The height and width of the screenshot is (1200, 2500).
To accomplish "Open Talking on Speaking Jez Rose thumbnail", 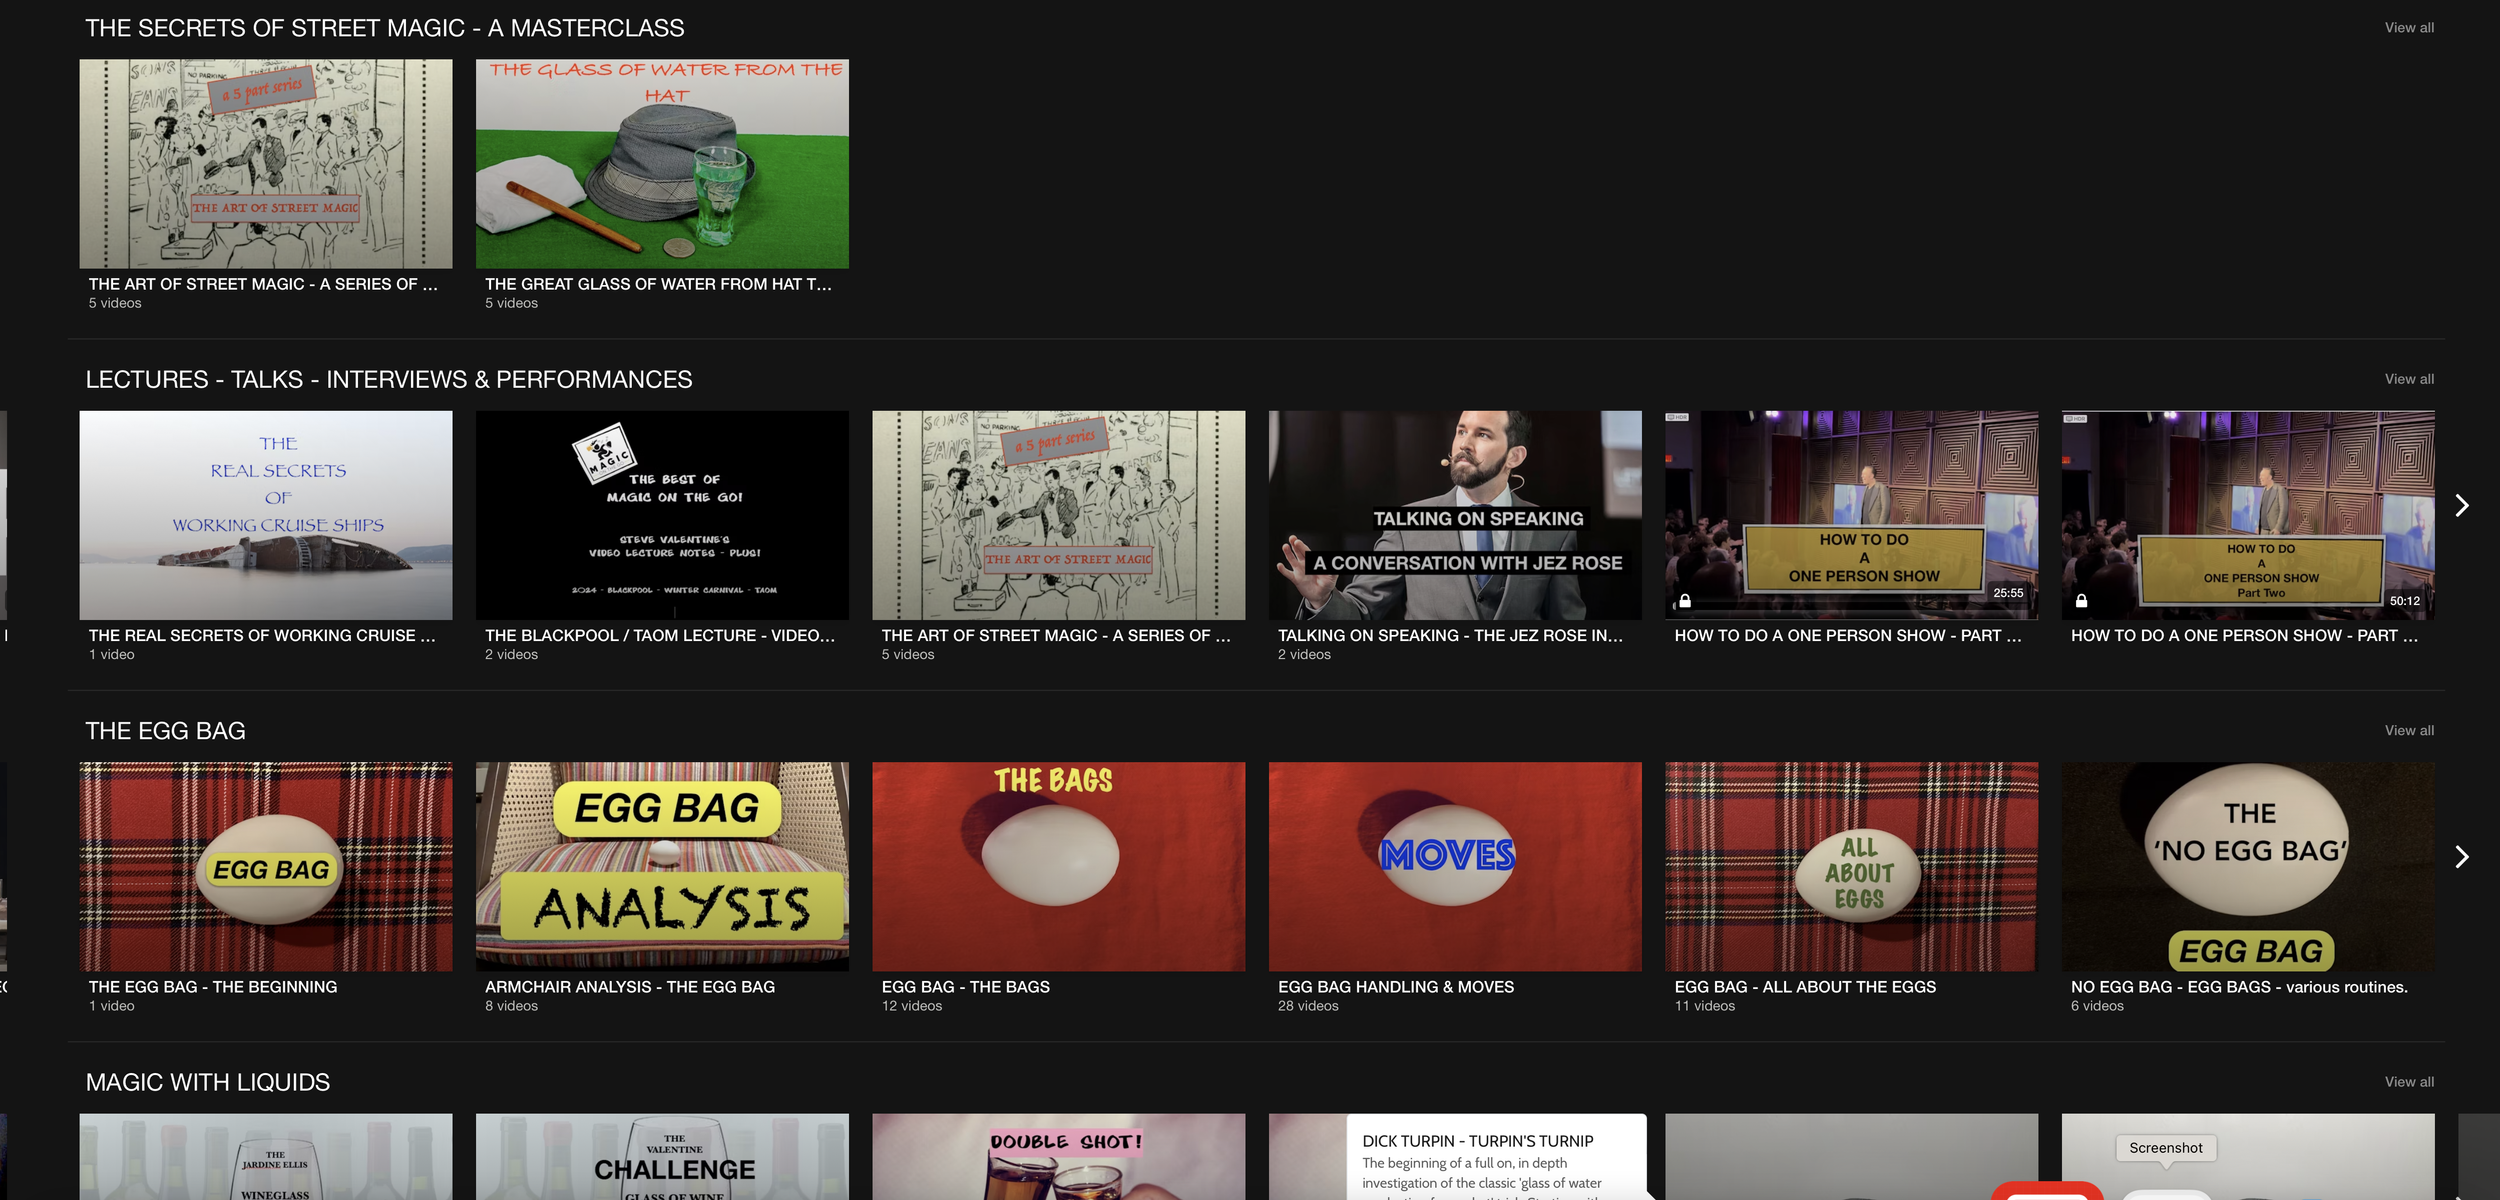I will click(x=1454, y=515).
